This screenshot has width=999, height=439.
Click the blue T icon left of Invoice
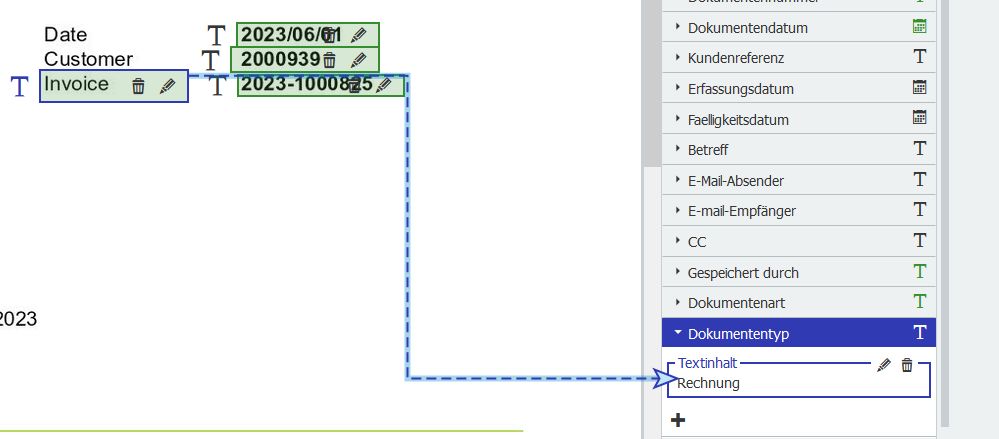(x=19, y=86)
